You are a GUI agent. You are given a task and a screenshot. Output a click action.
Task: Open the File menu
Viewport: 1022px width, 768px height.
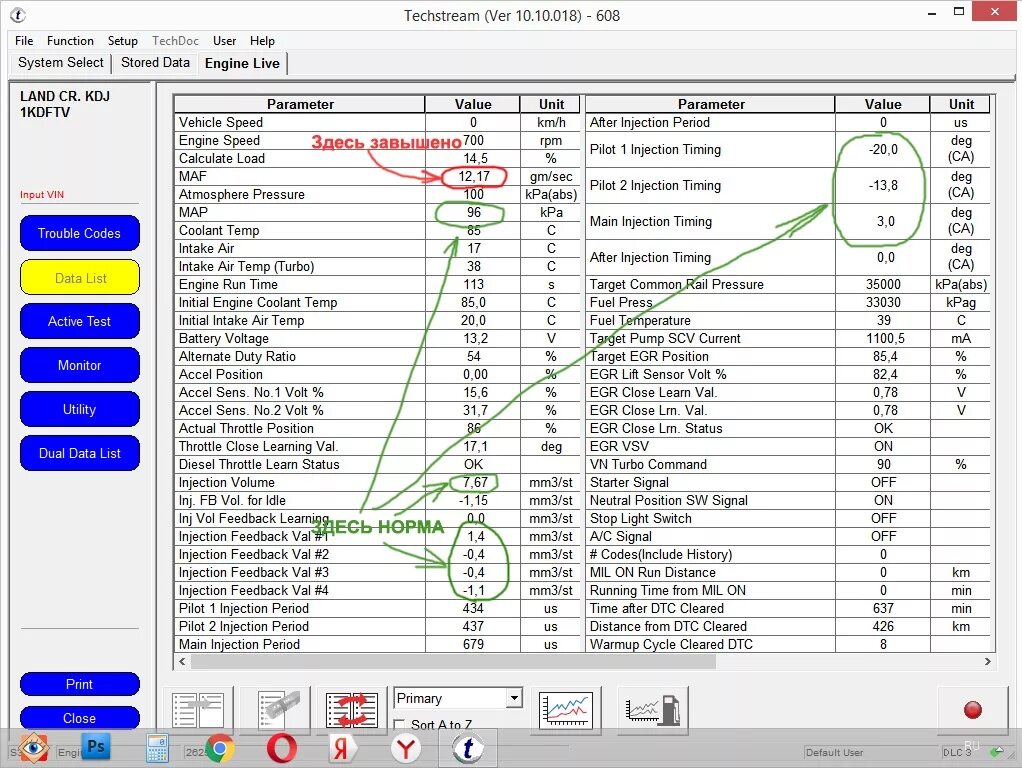(24, 40)
